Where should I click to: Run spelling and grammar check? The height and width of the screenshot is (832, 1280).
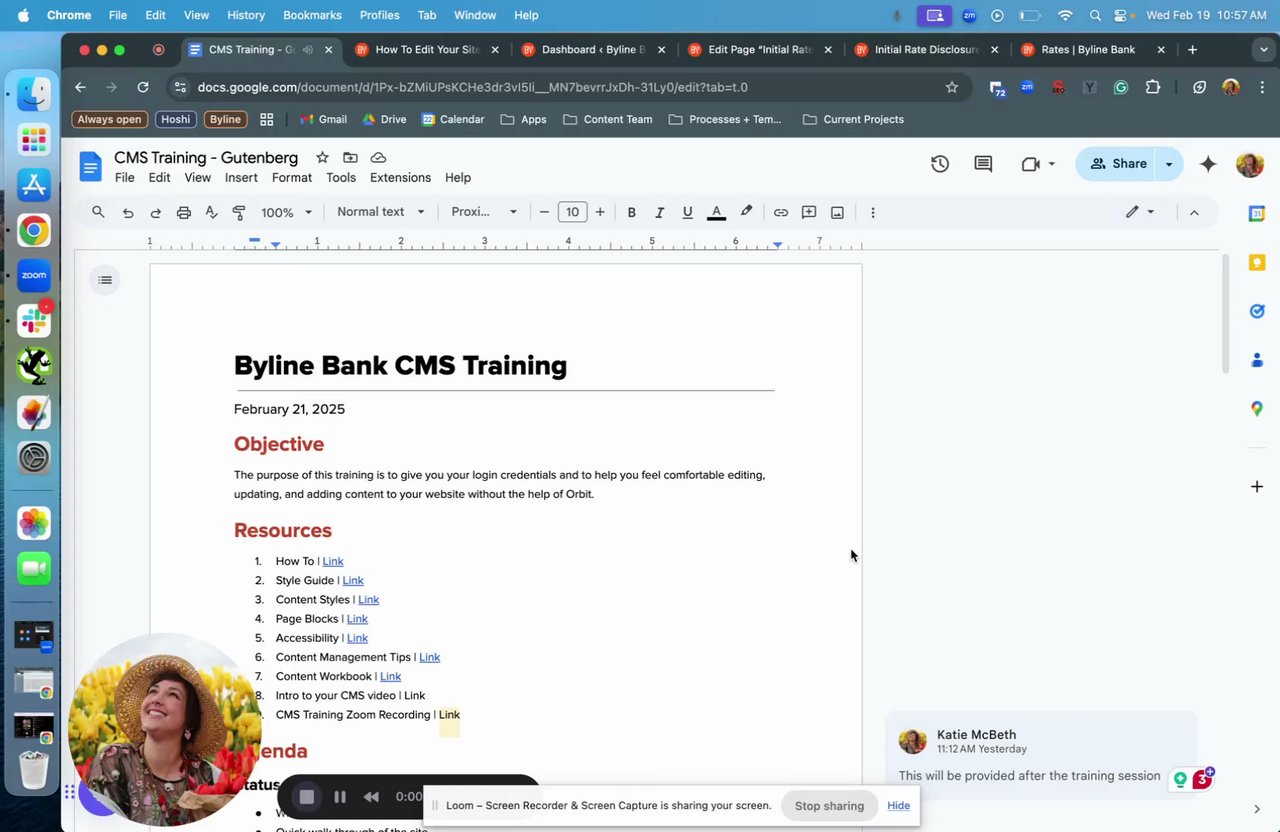click(211, 212)
